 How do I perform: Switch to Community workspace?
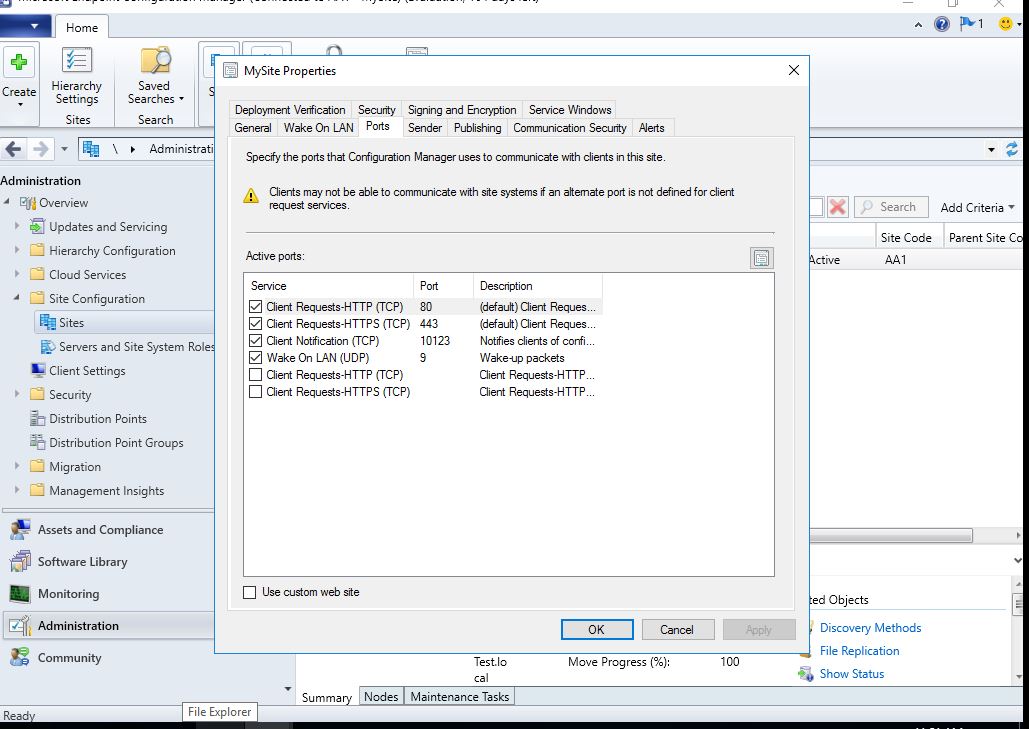tap(70, 657)
